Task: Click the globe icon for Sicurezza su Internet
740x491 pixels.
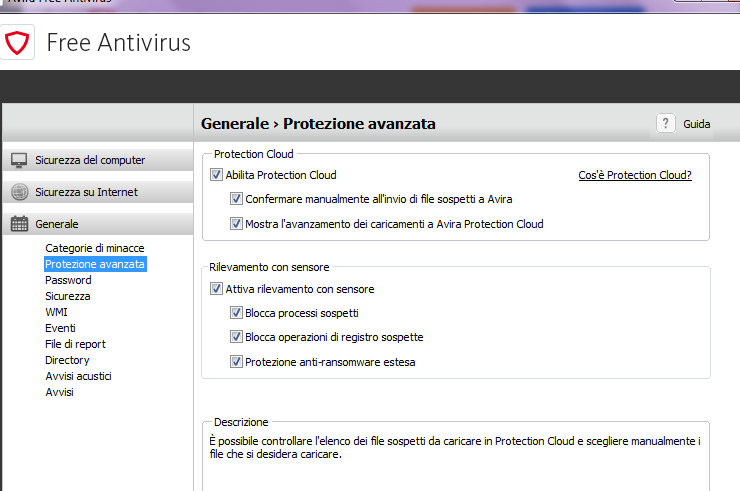Action: click(x=19, y=192)
